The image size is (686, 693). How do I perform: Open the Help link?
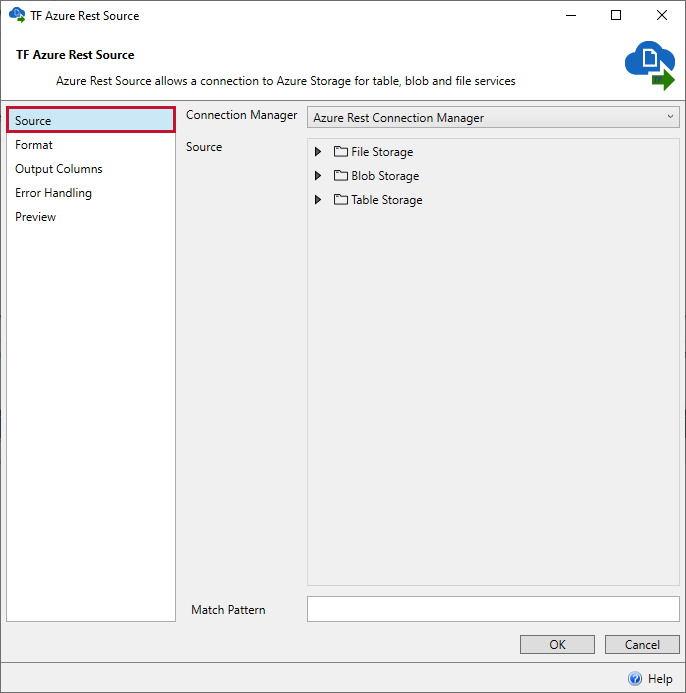[660, 678]
